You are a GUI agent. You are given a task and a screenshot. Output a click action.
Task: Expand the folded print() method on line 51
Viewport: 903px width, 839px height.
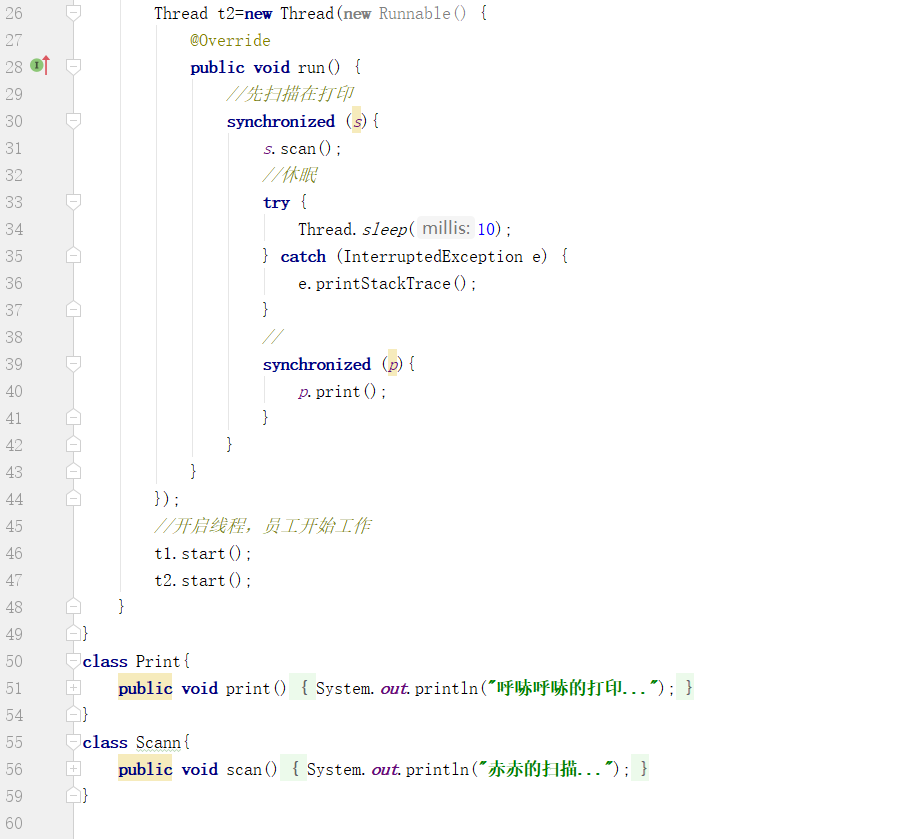(73, 688)
